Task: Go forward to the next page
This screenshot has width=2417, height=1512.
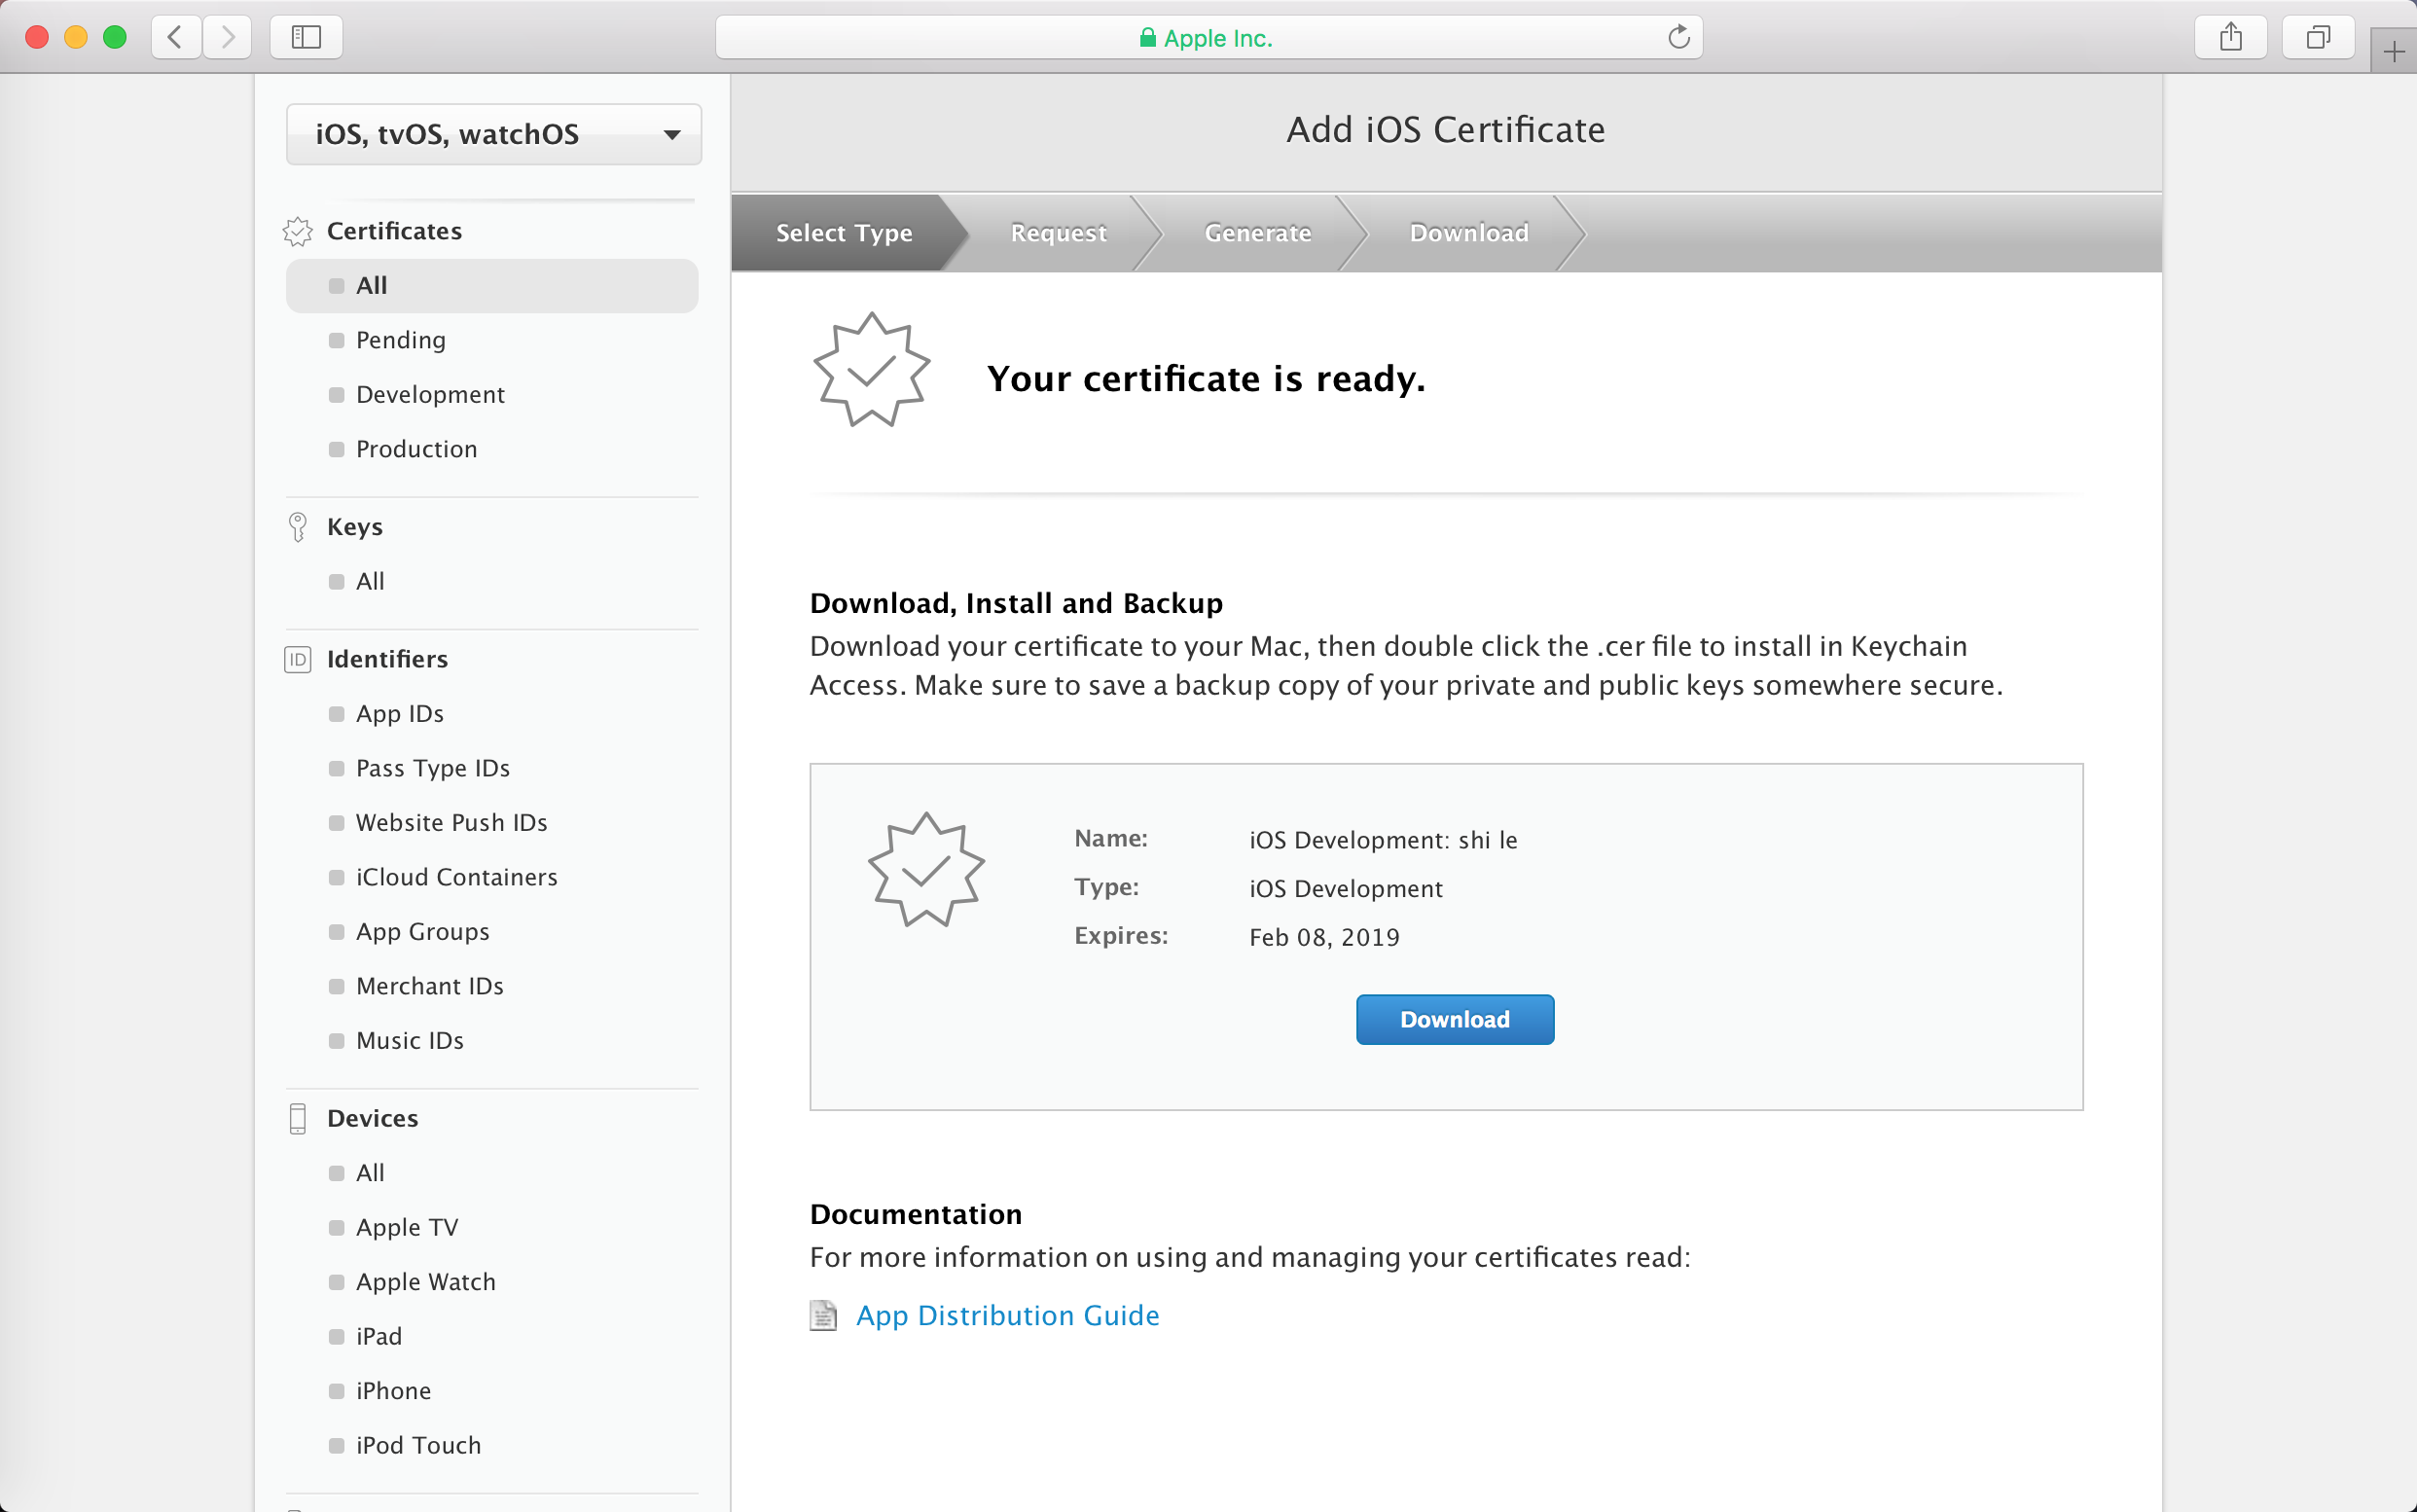Action: click(227, 38)
